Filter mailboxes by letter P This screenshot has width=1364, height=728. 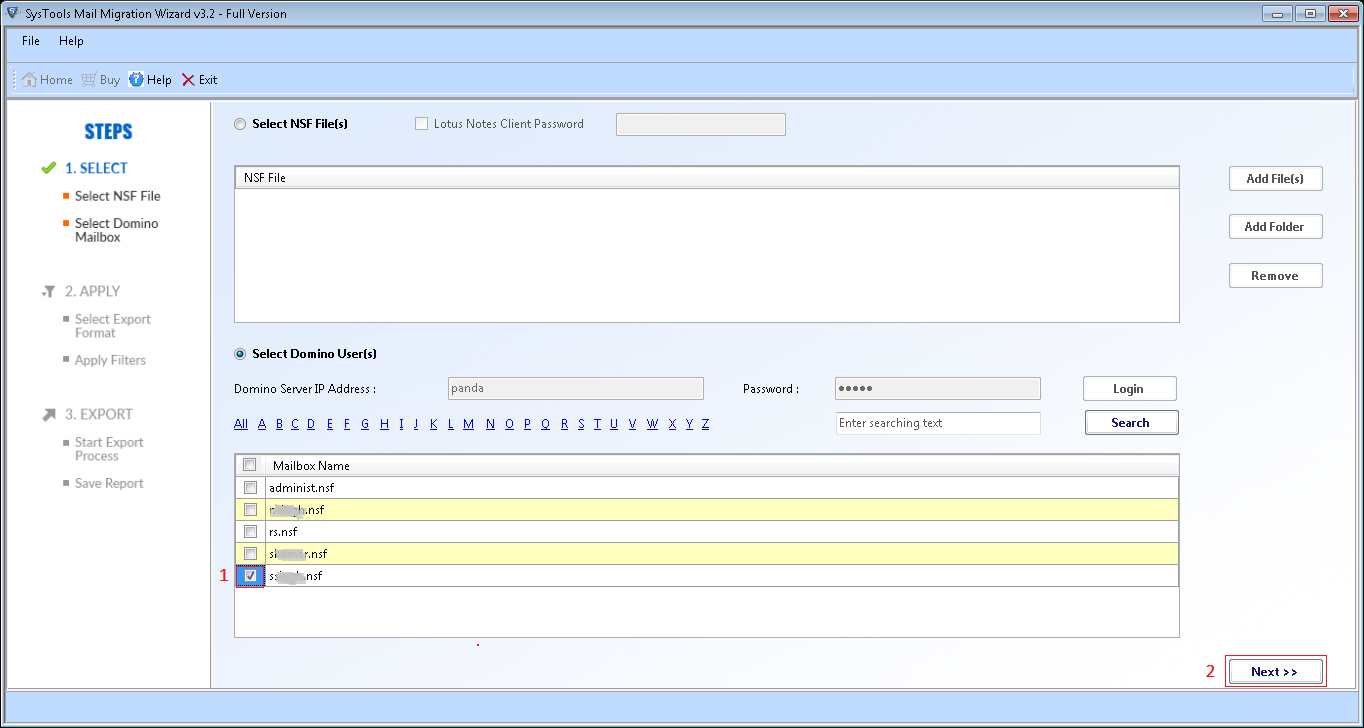click(x=527, y=424)
